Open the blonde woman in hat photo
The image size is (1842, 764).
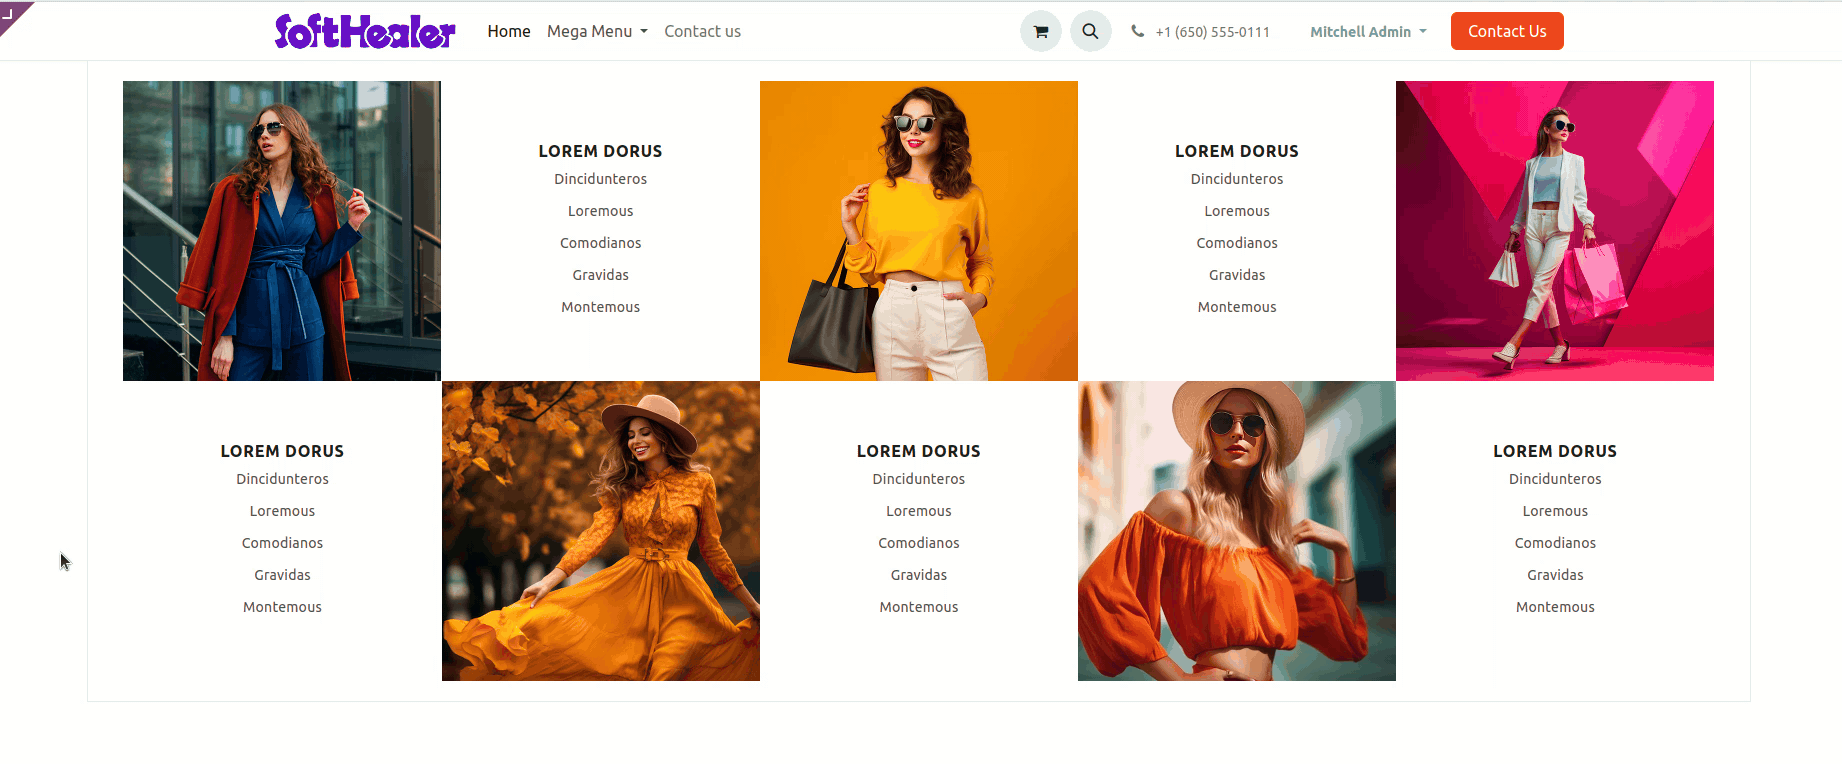pos(1237,531)
